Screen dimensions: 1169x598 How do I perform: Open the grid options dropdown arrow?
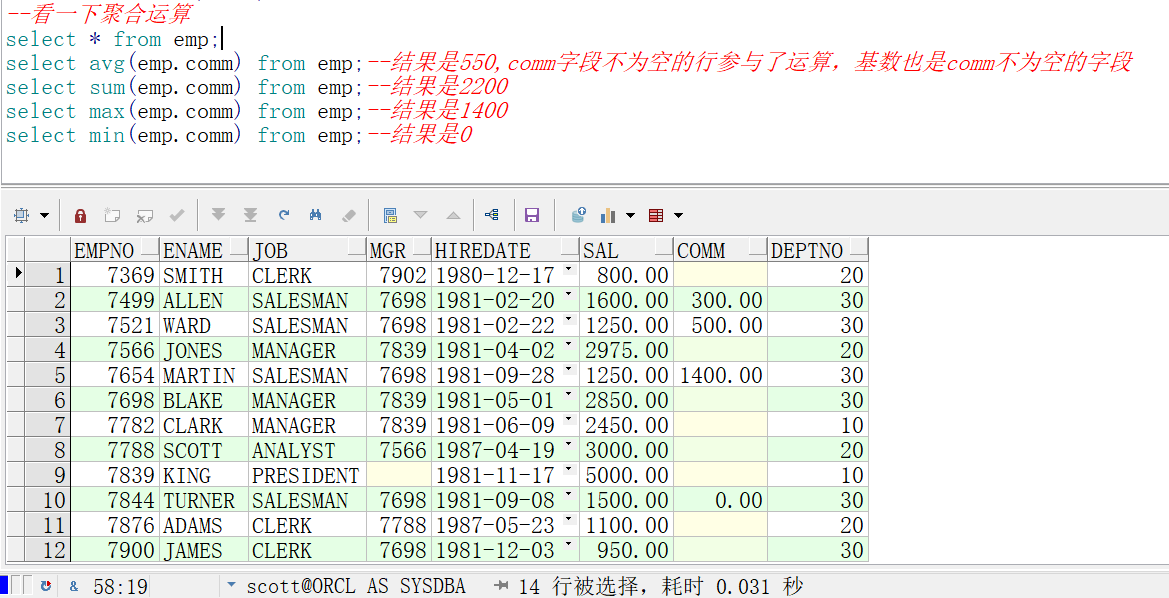point(43,214)
